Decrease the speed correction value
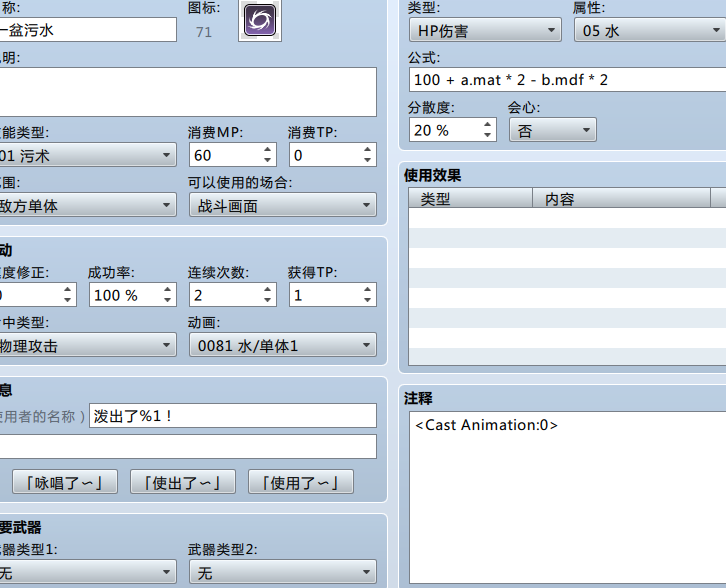726x588 pixels. click(68, 300)
